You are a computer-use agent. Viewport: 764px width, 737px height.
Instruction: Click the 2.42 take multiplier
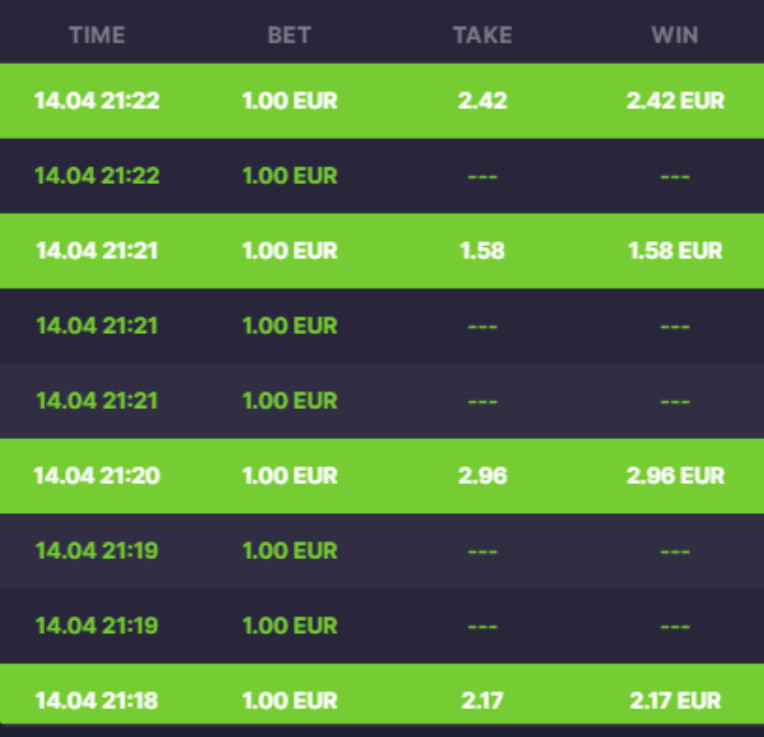482,101
